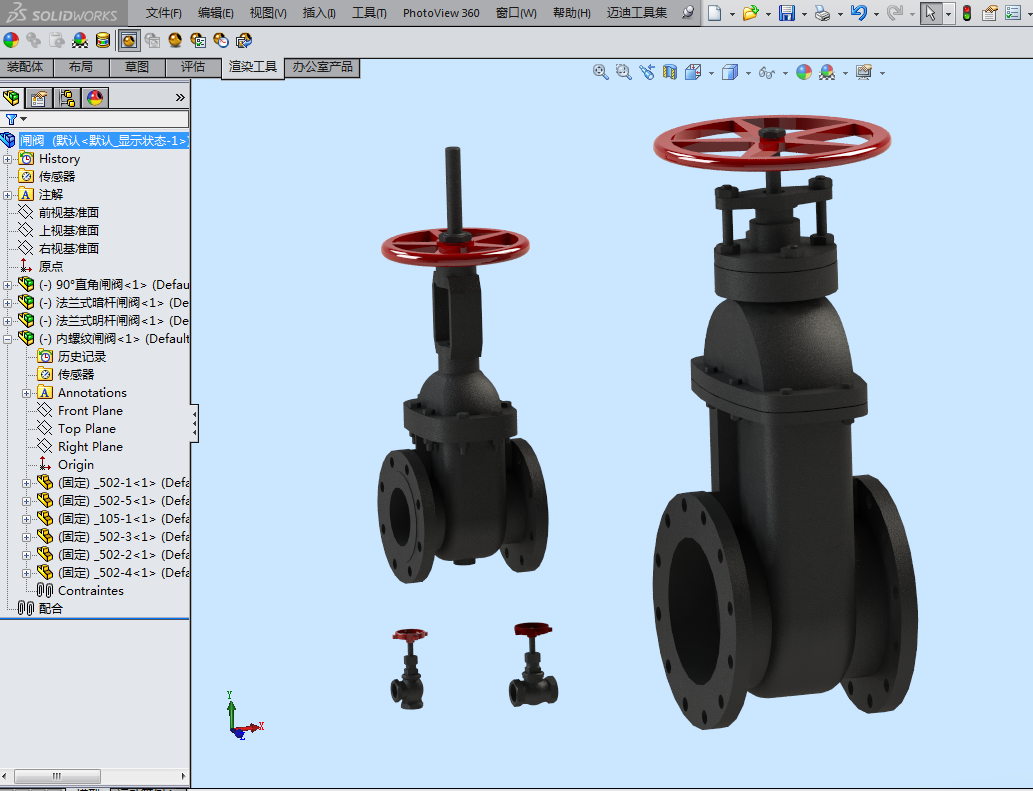Viewport: 1033px width, 791px height.
Task: Toggle the Integrated Preview button
Action: tap(129, 41)
